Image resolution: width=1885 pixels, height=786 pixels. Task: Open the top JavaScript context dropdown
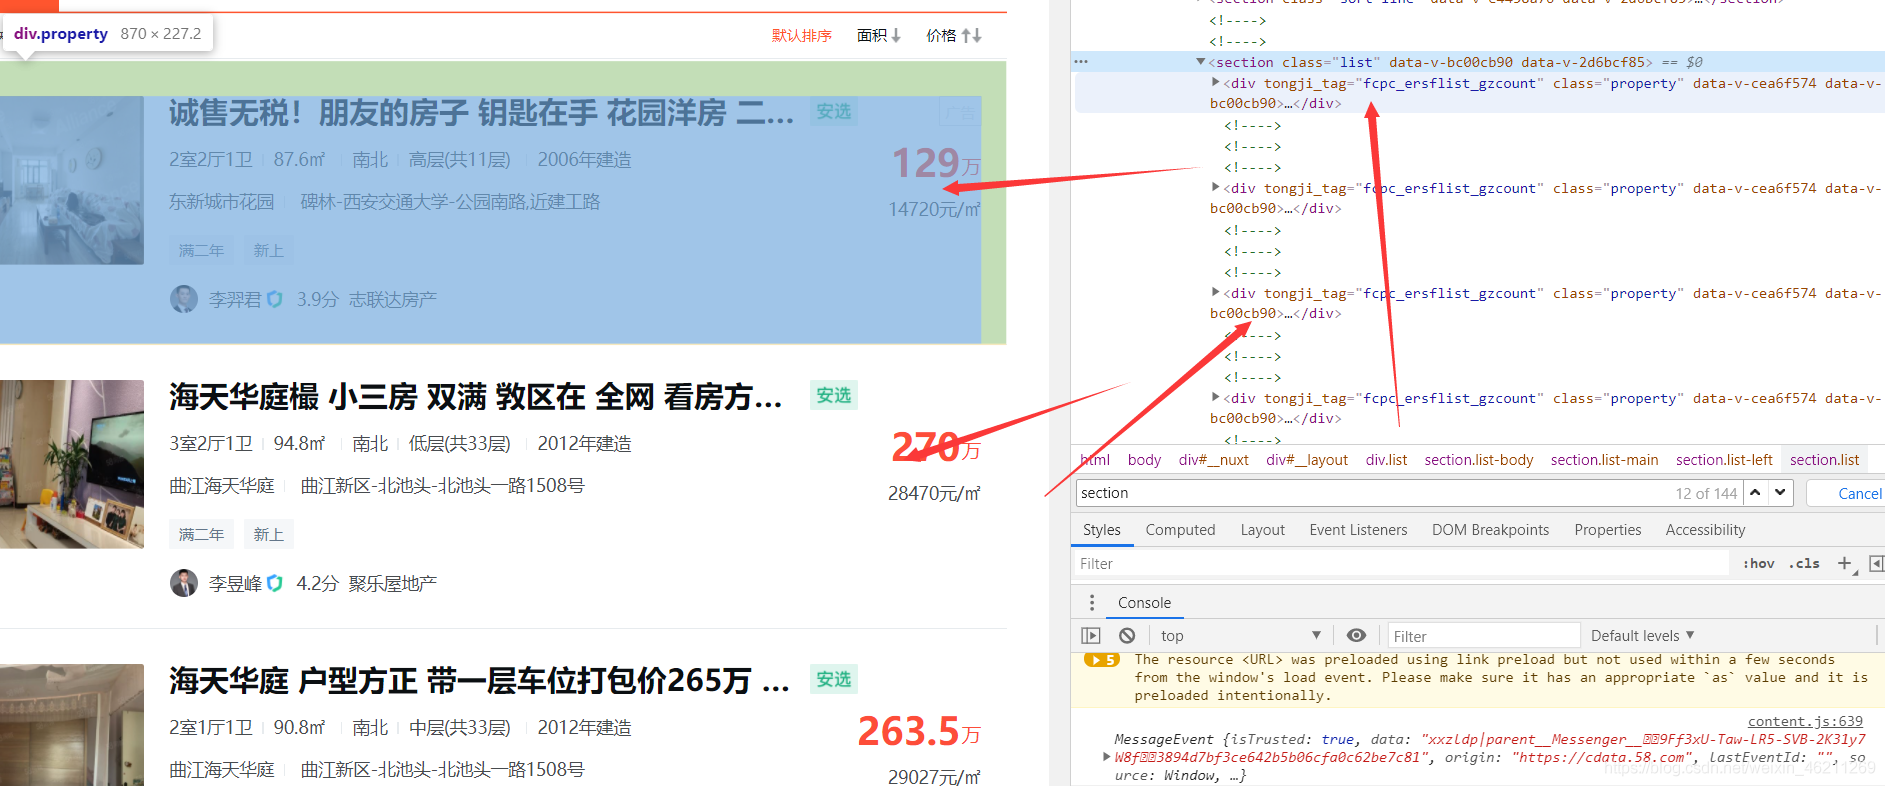coord(1241,636)
